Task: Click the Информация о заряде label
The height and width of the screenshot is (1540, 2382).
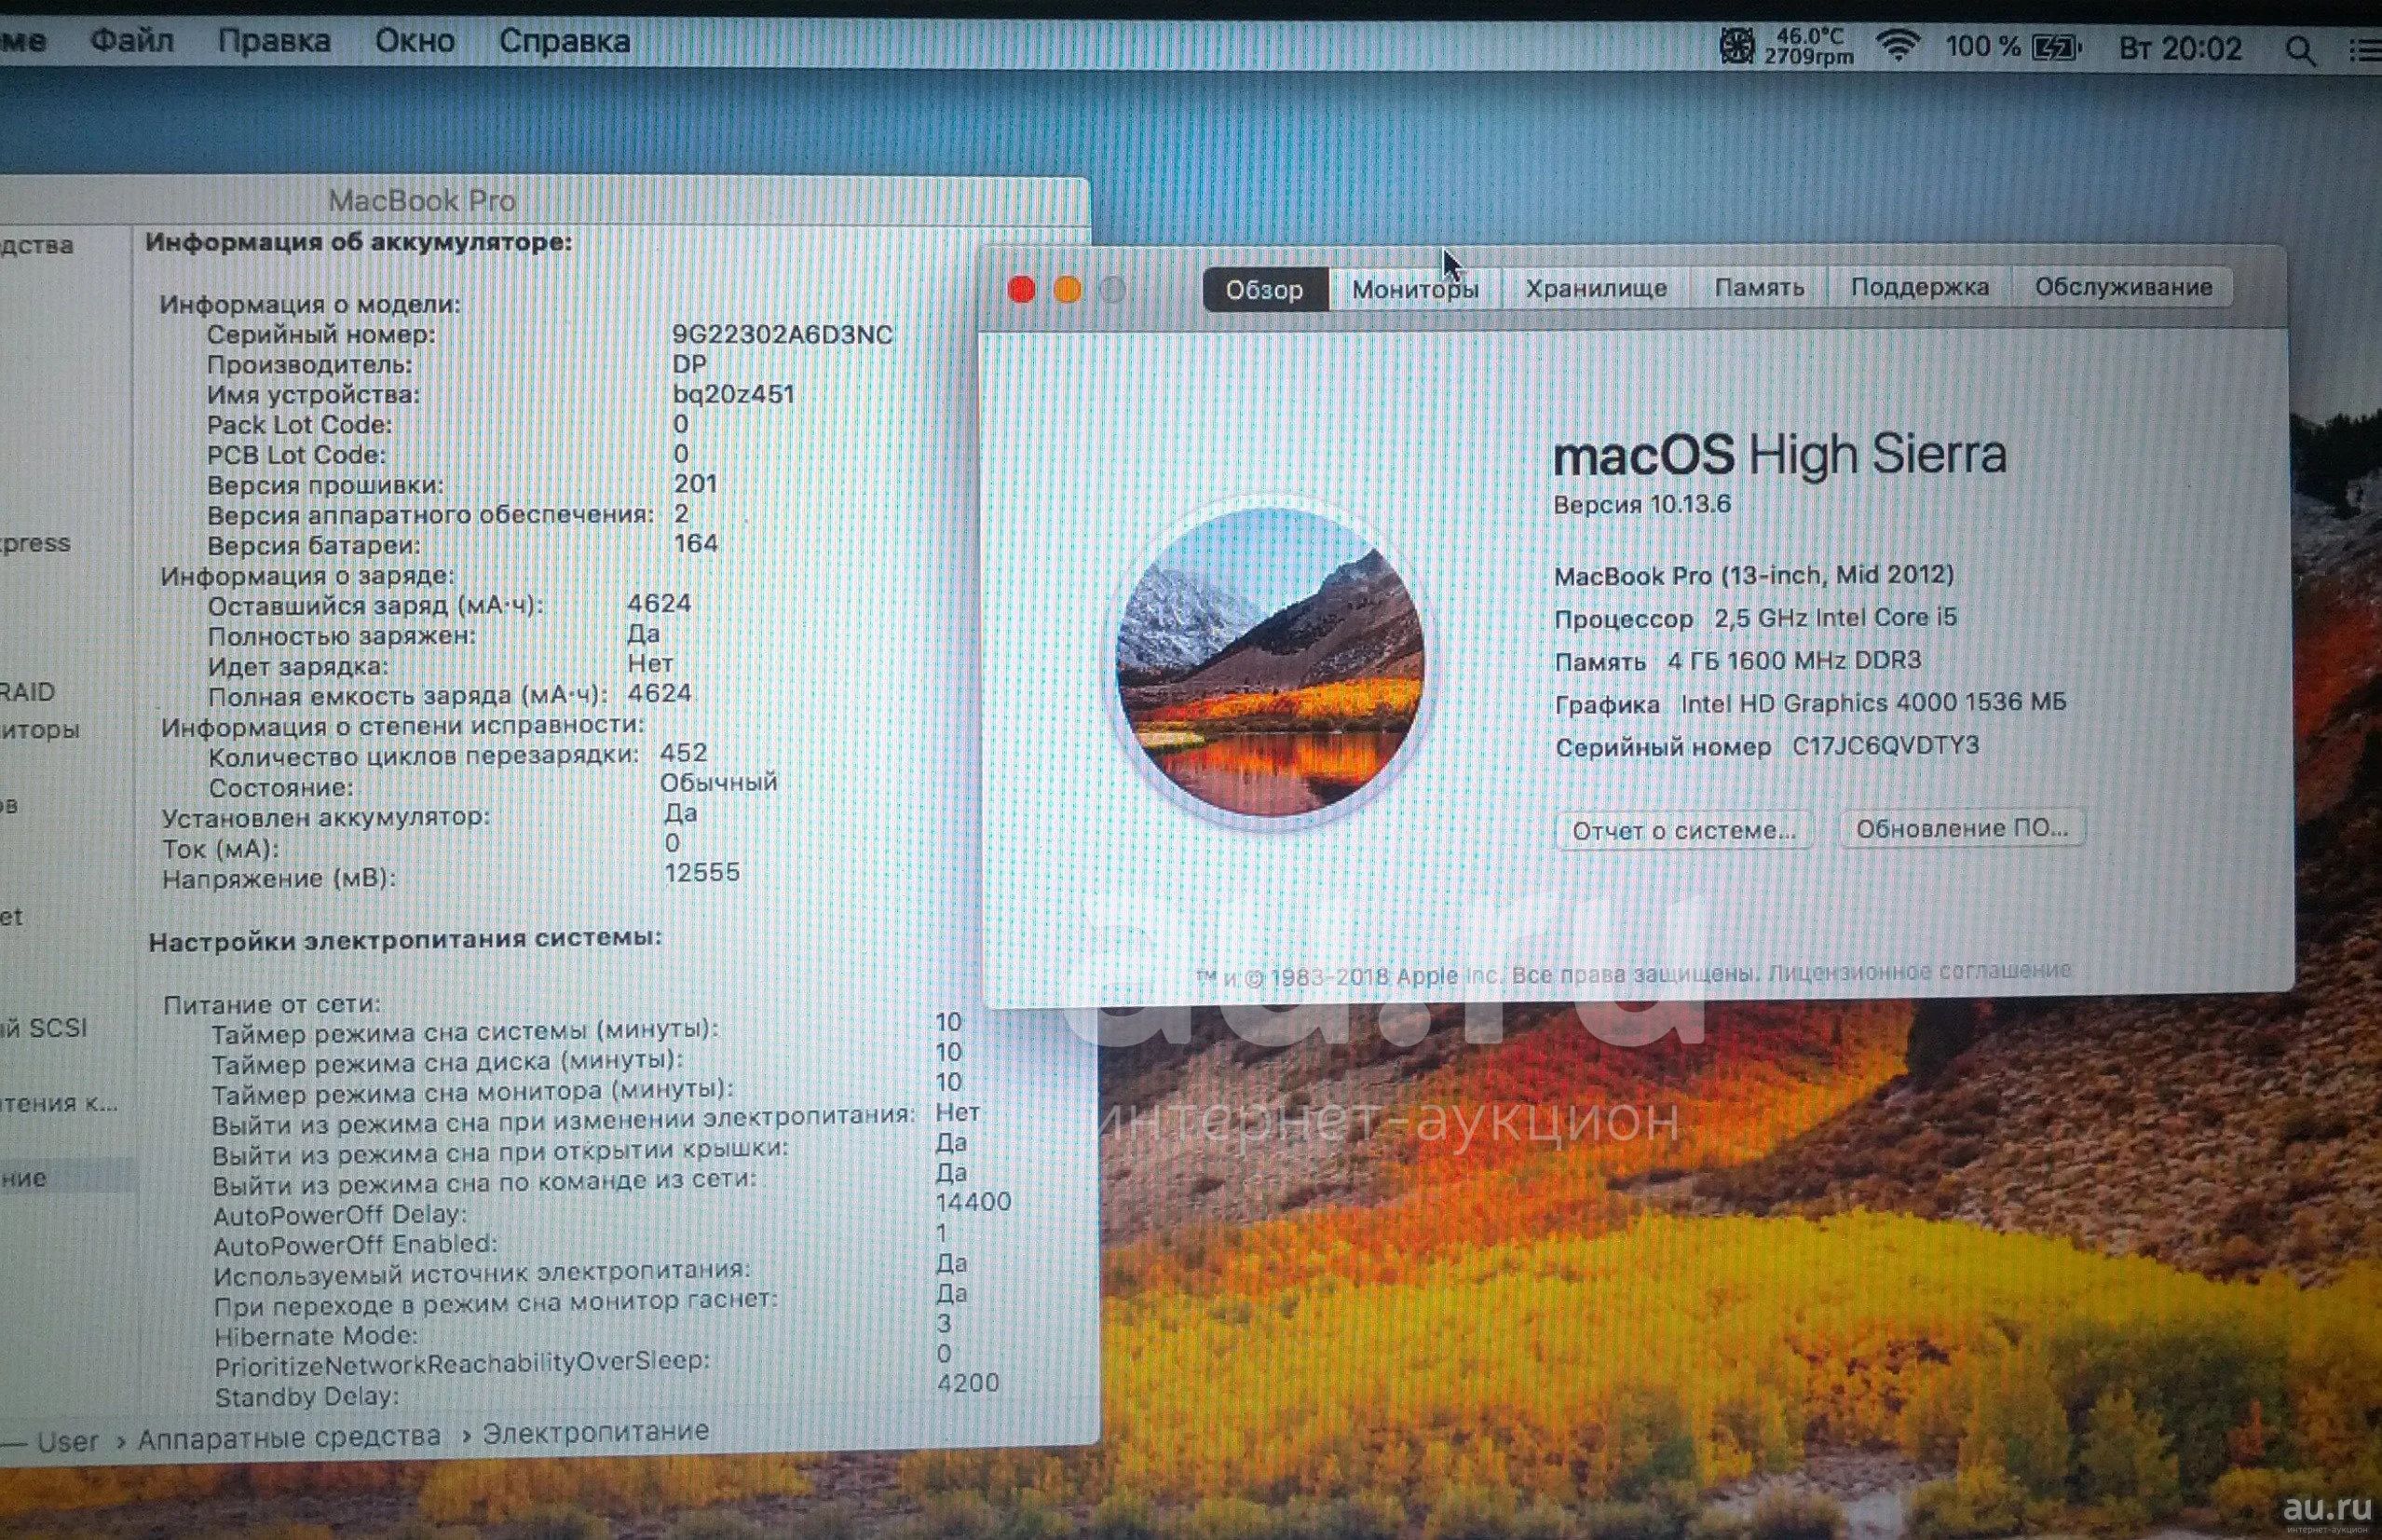Action: click(x=308, y=576)
